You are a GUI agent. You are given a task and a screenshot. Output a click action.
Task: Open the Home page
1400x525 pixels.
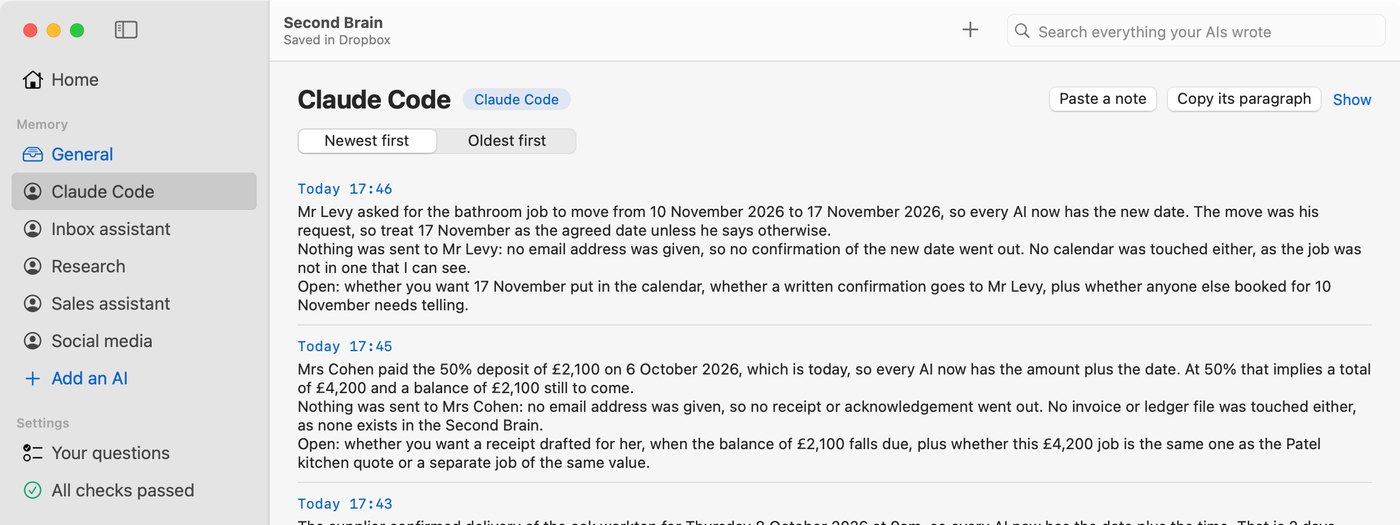(x=134, y=79)
